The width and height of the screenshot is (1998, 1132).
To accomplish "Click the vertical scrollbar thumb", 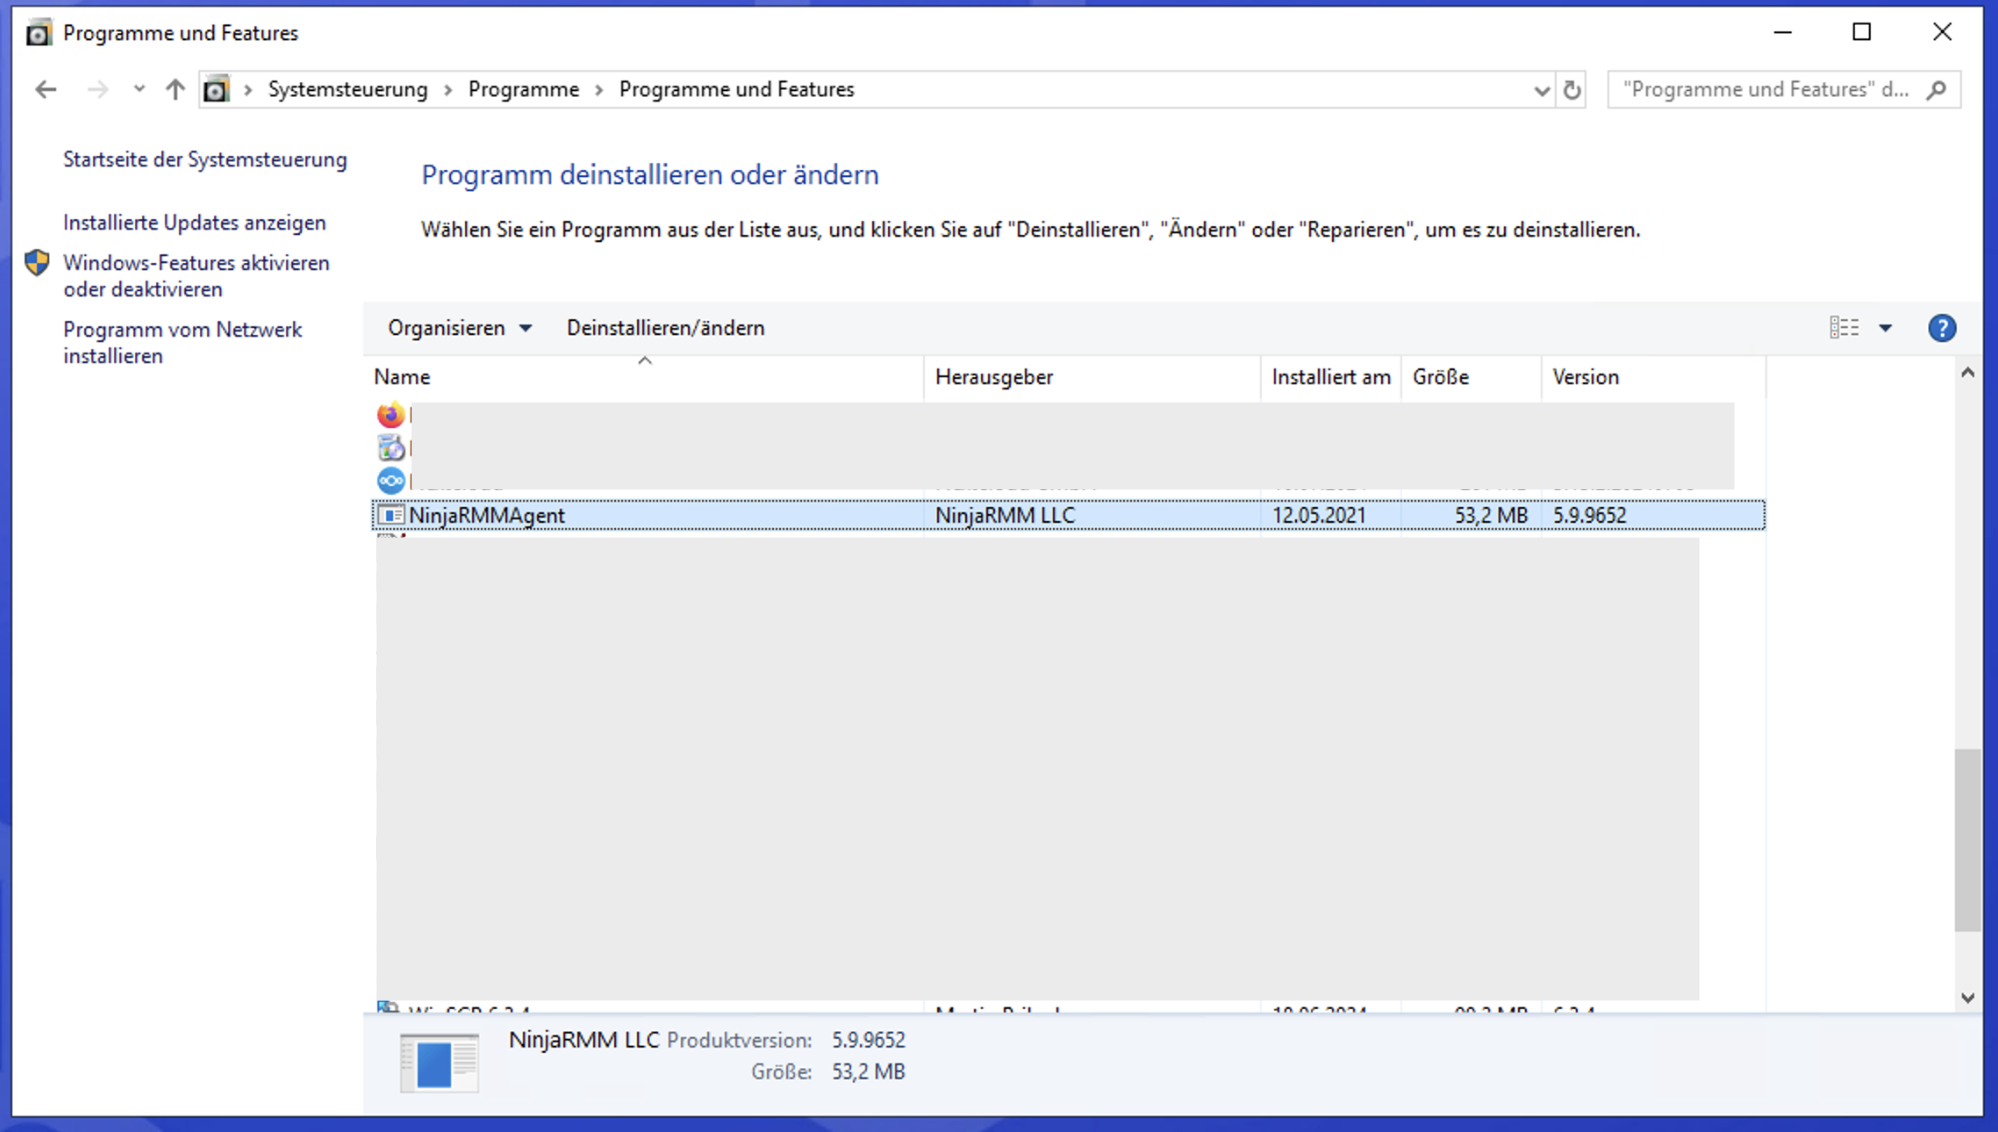I will (1967, 840).
